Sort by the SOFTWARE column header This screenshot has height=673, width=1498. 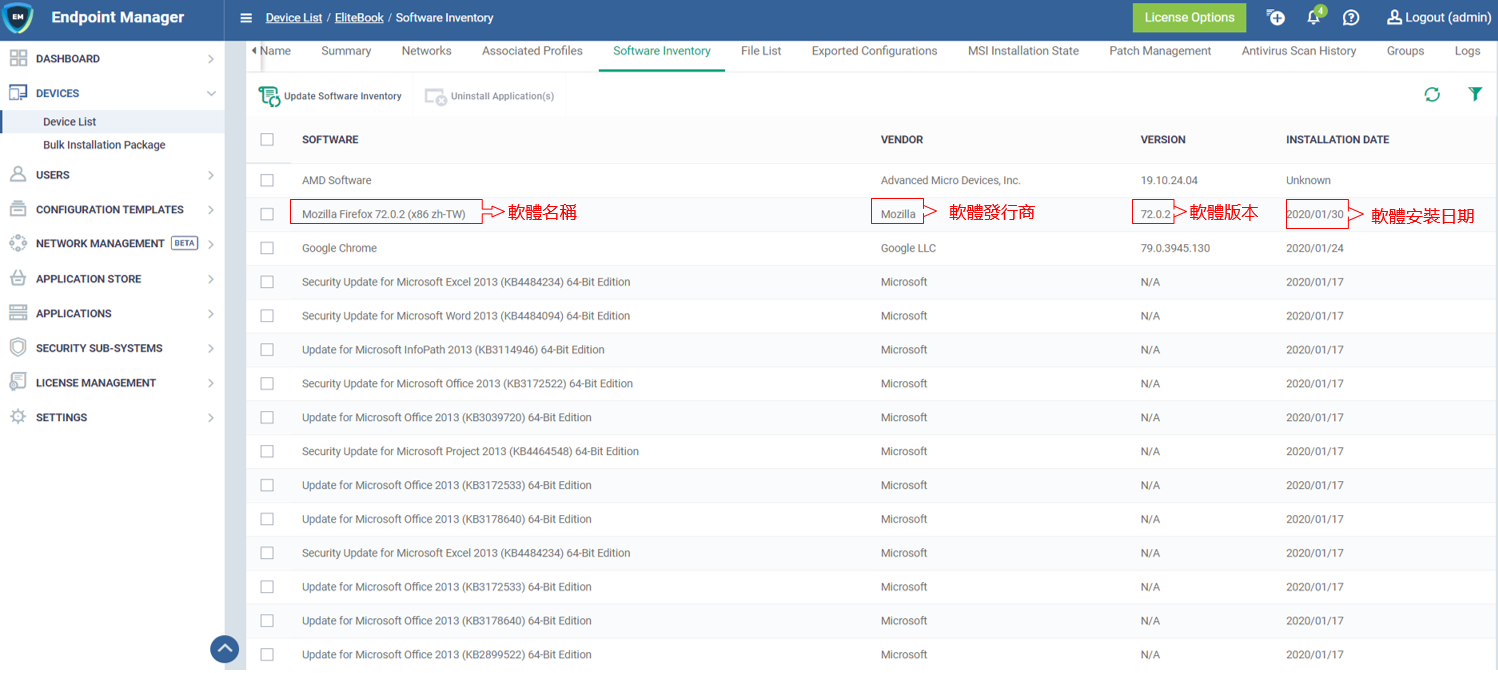click(330, 140)
